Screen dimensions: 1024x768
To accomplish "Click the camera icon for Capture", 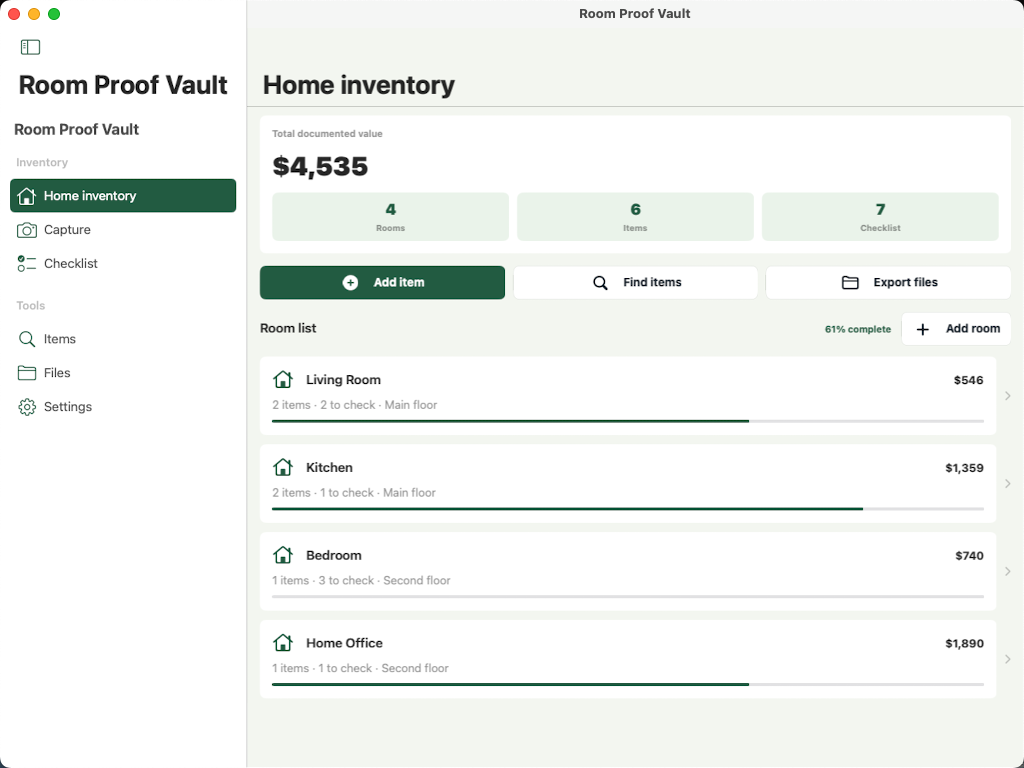I will coord(27,230).
